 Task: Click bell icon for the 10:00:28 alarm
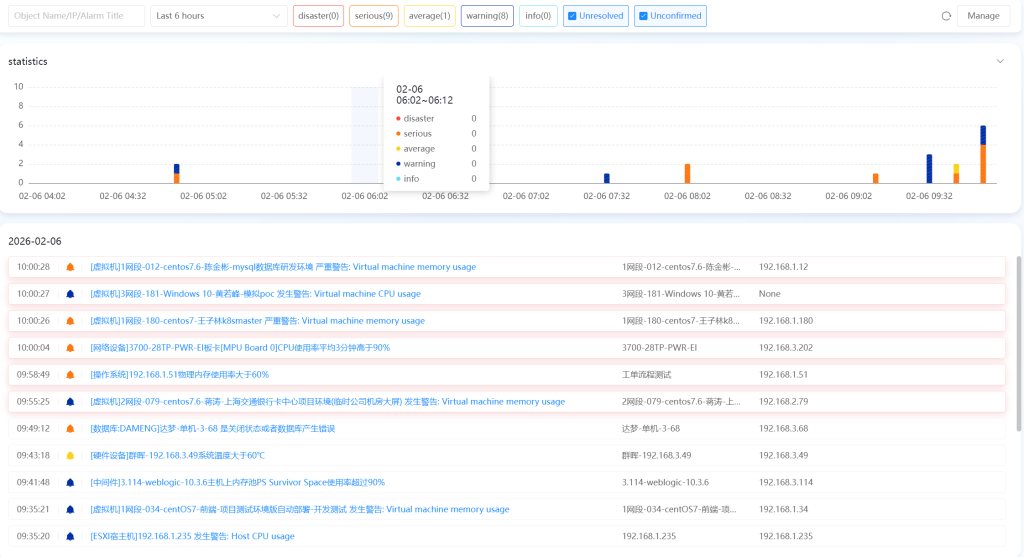pos(70,267)
